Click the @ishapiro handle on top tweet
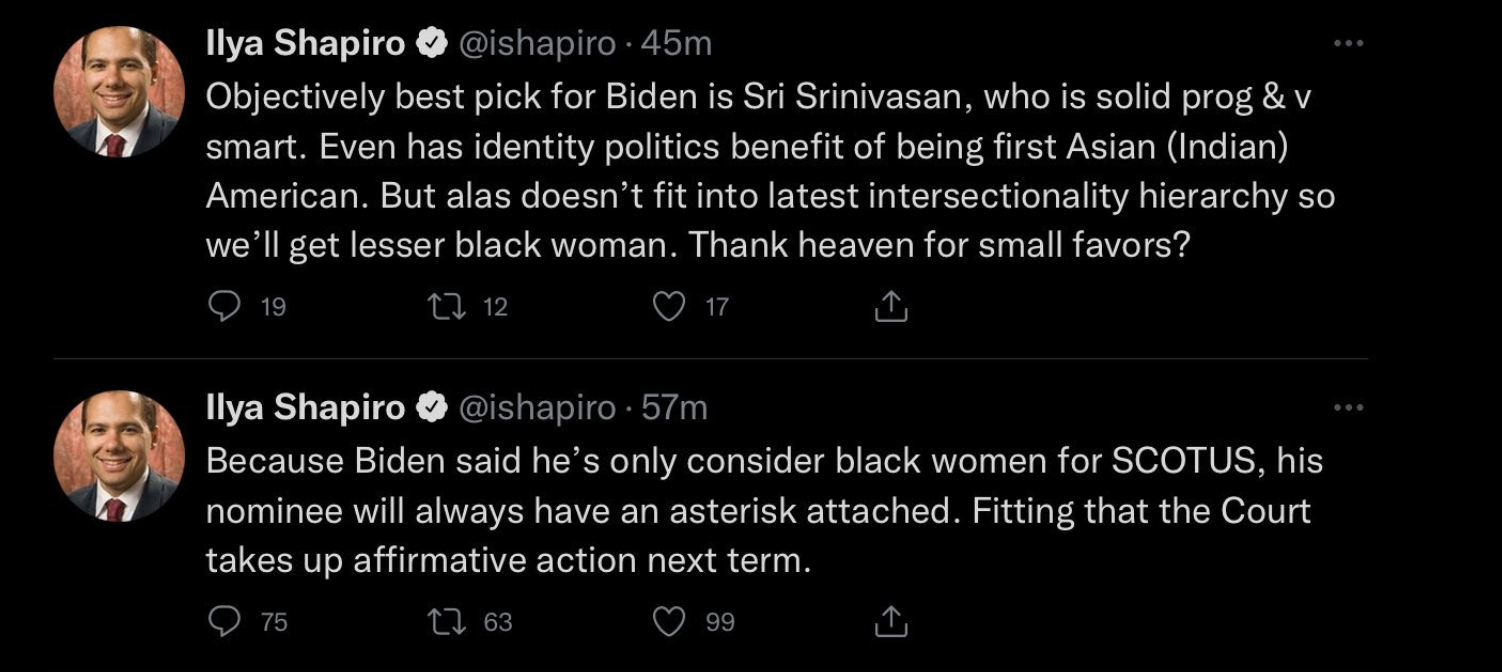 (x=536, y=43)
